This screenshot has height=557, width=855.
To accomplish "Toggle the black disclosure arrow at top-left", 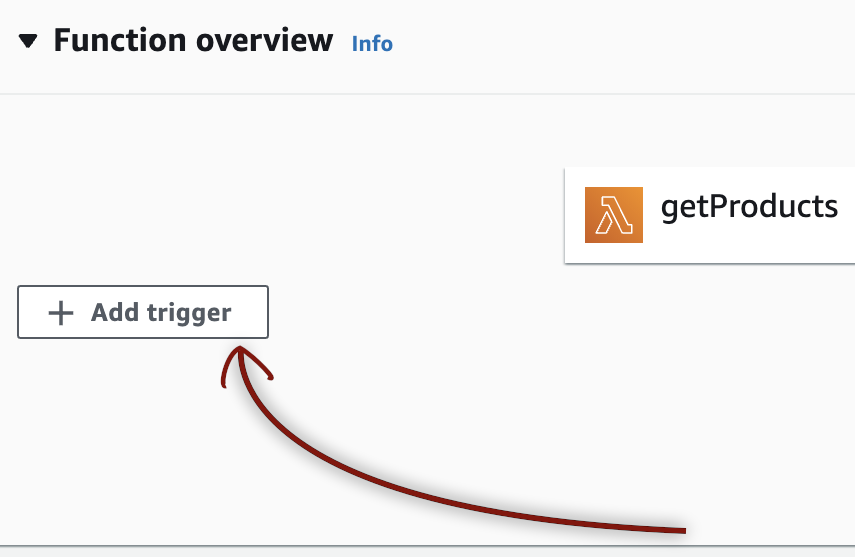I will coord(28,41).
